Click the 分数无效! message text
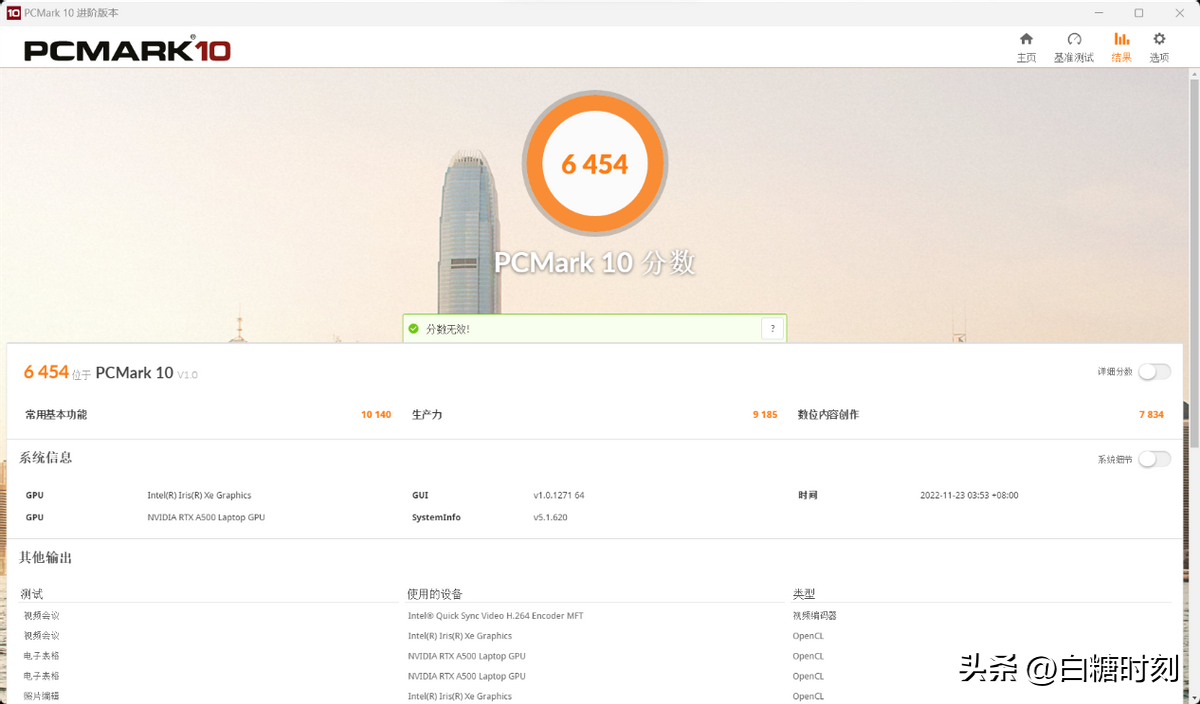 pyautogui.click(x=447, y=329)
